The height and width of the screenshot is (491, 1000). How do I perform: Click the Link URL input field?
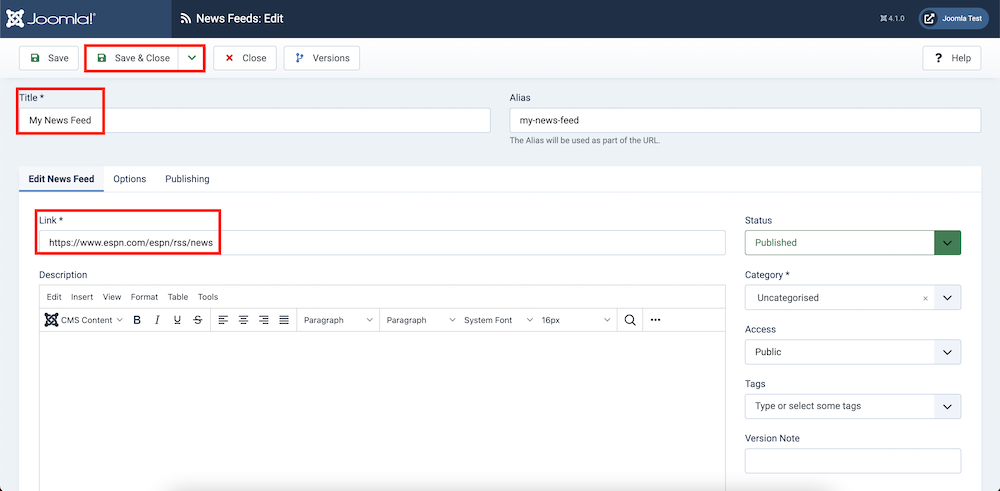(x=382, y=242)
